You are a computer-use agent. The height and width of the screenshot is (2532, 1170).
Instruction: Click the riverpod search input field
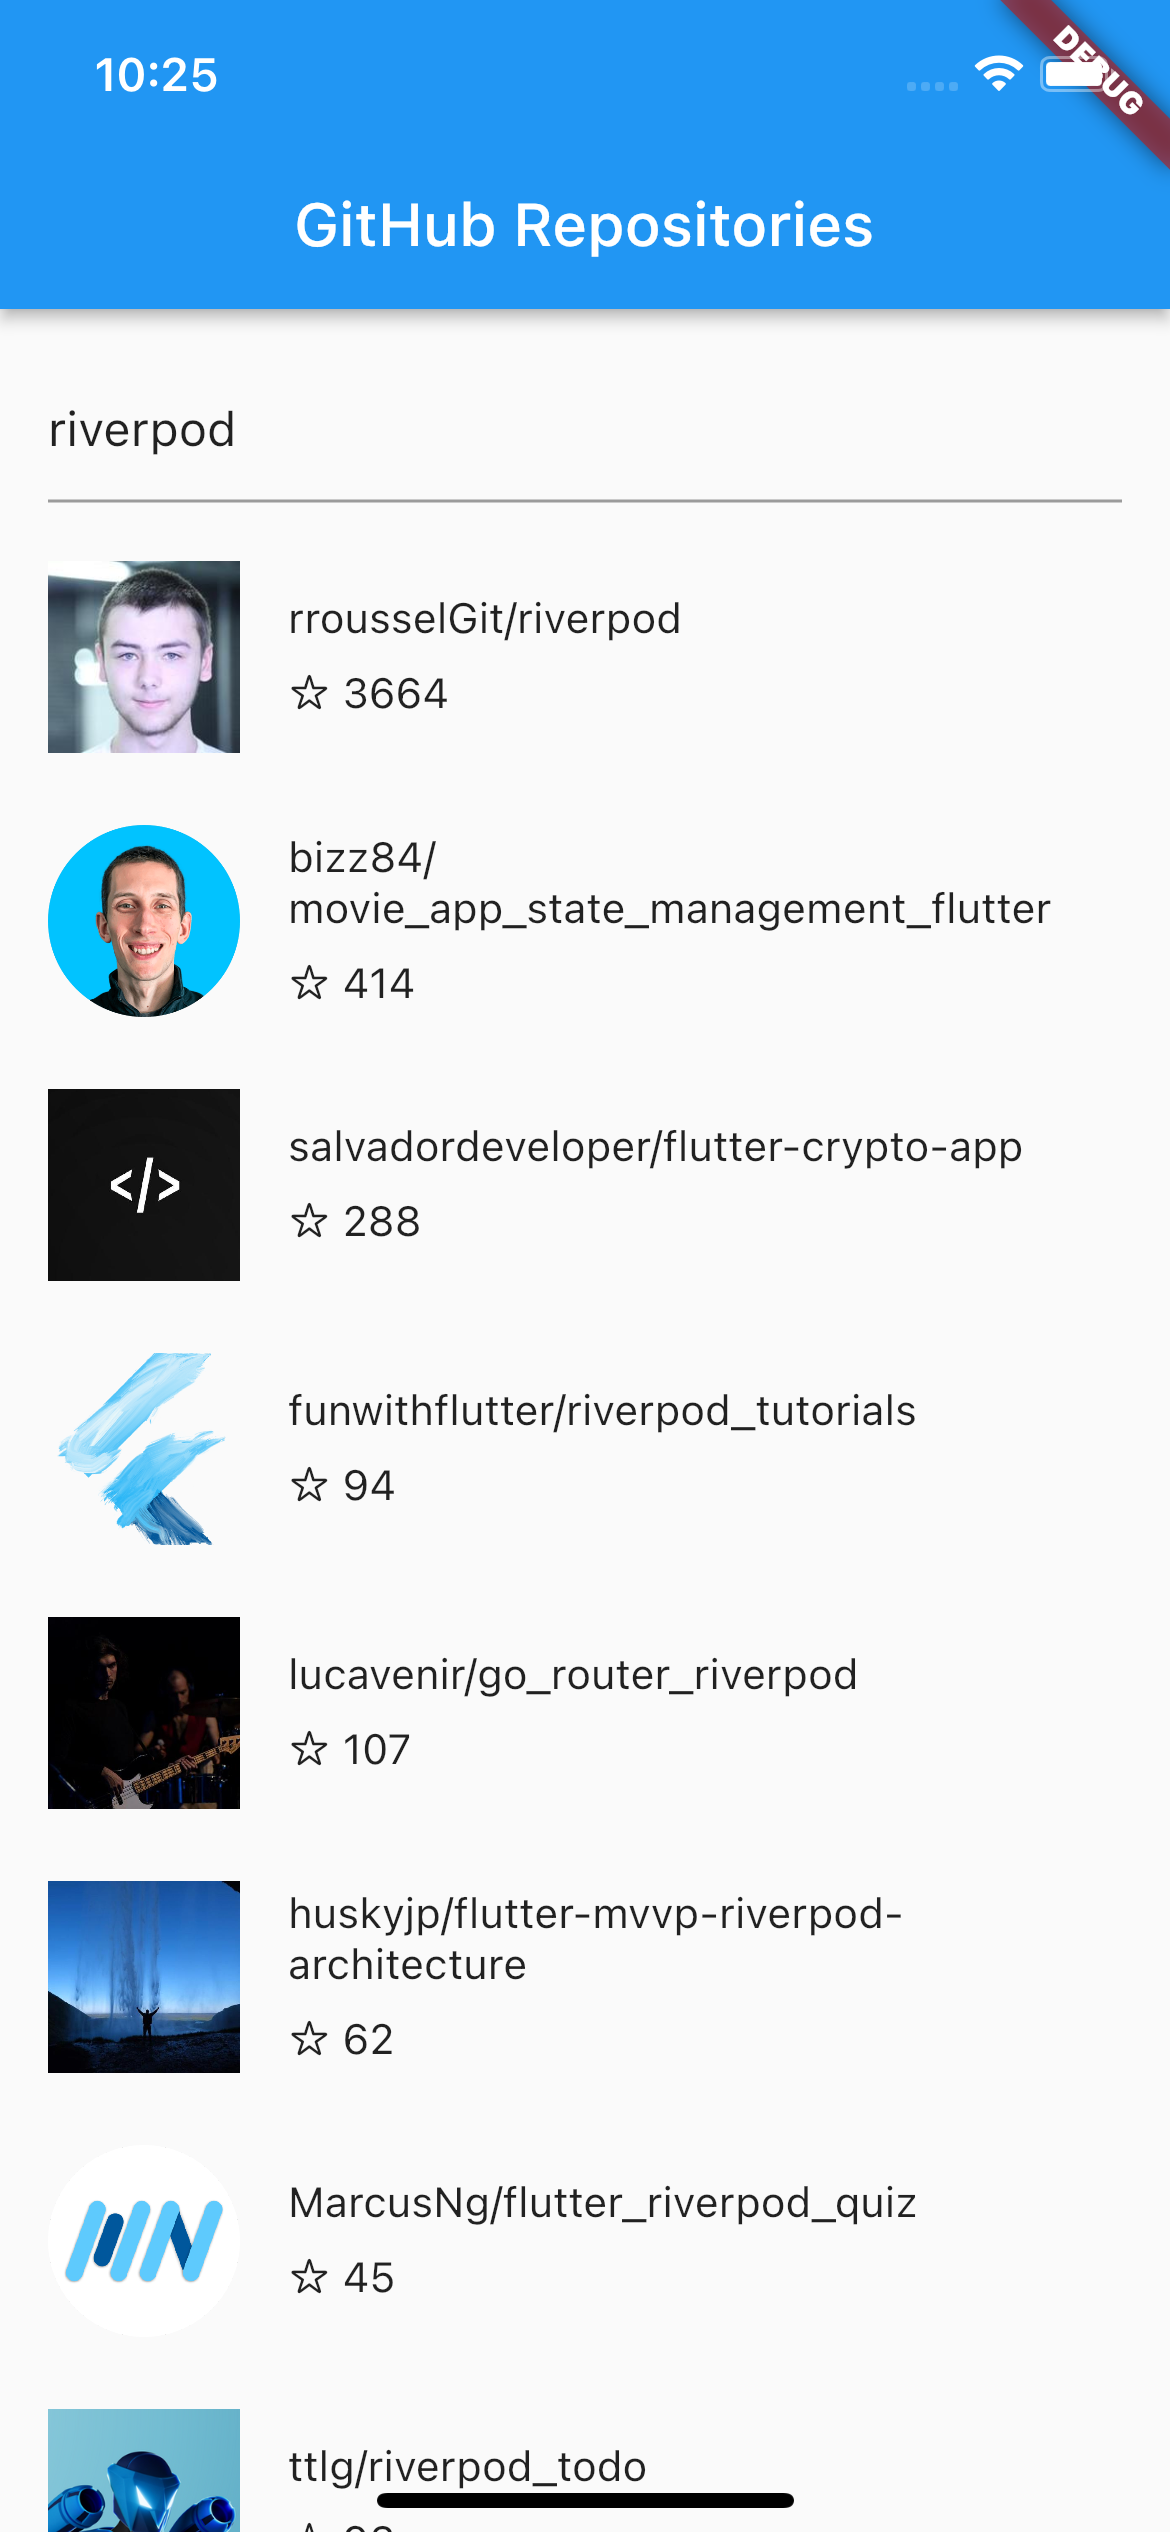pos(400,430)
